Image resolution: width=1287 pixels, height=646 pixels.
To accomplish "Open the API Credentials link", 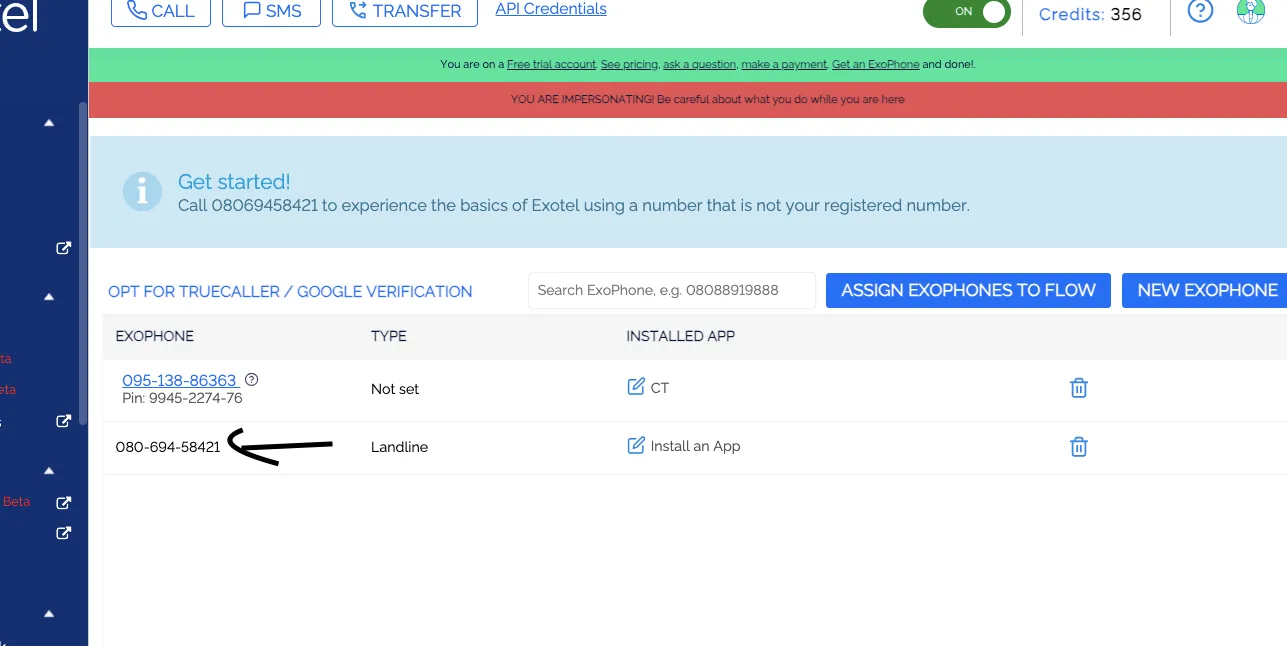I will coord(551,9).
